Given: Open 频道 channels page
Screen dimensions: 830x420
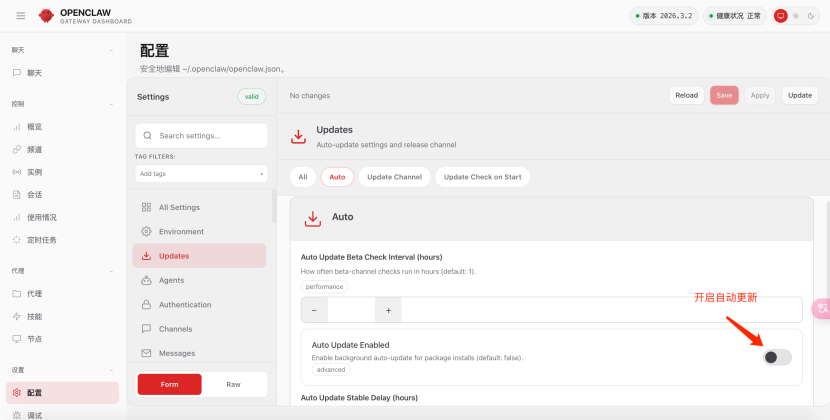Looking at the screenshot, I should tap(62, 149).
